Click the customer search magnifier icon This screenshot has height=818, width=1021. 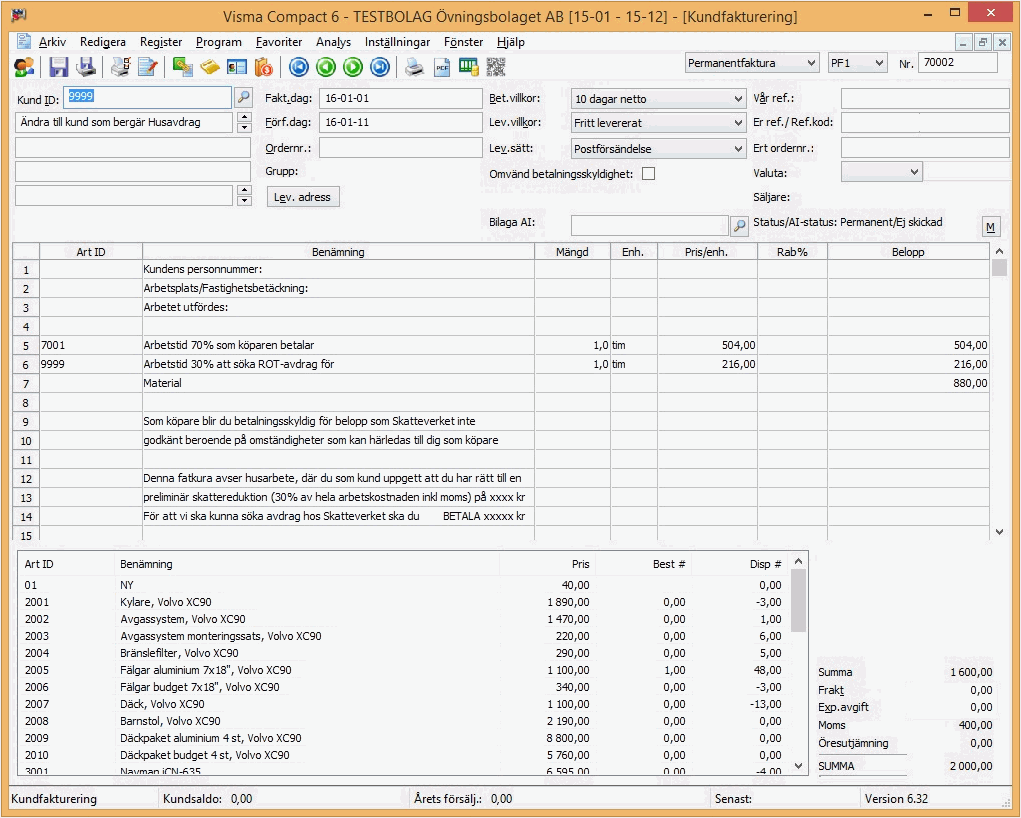click(243, 98)
